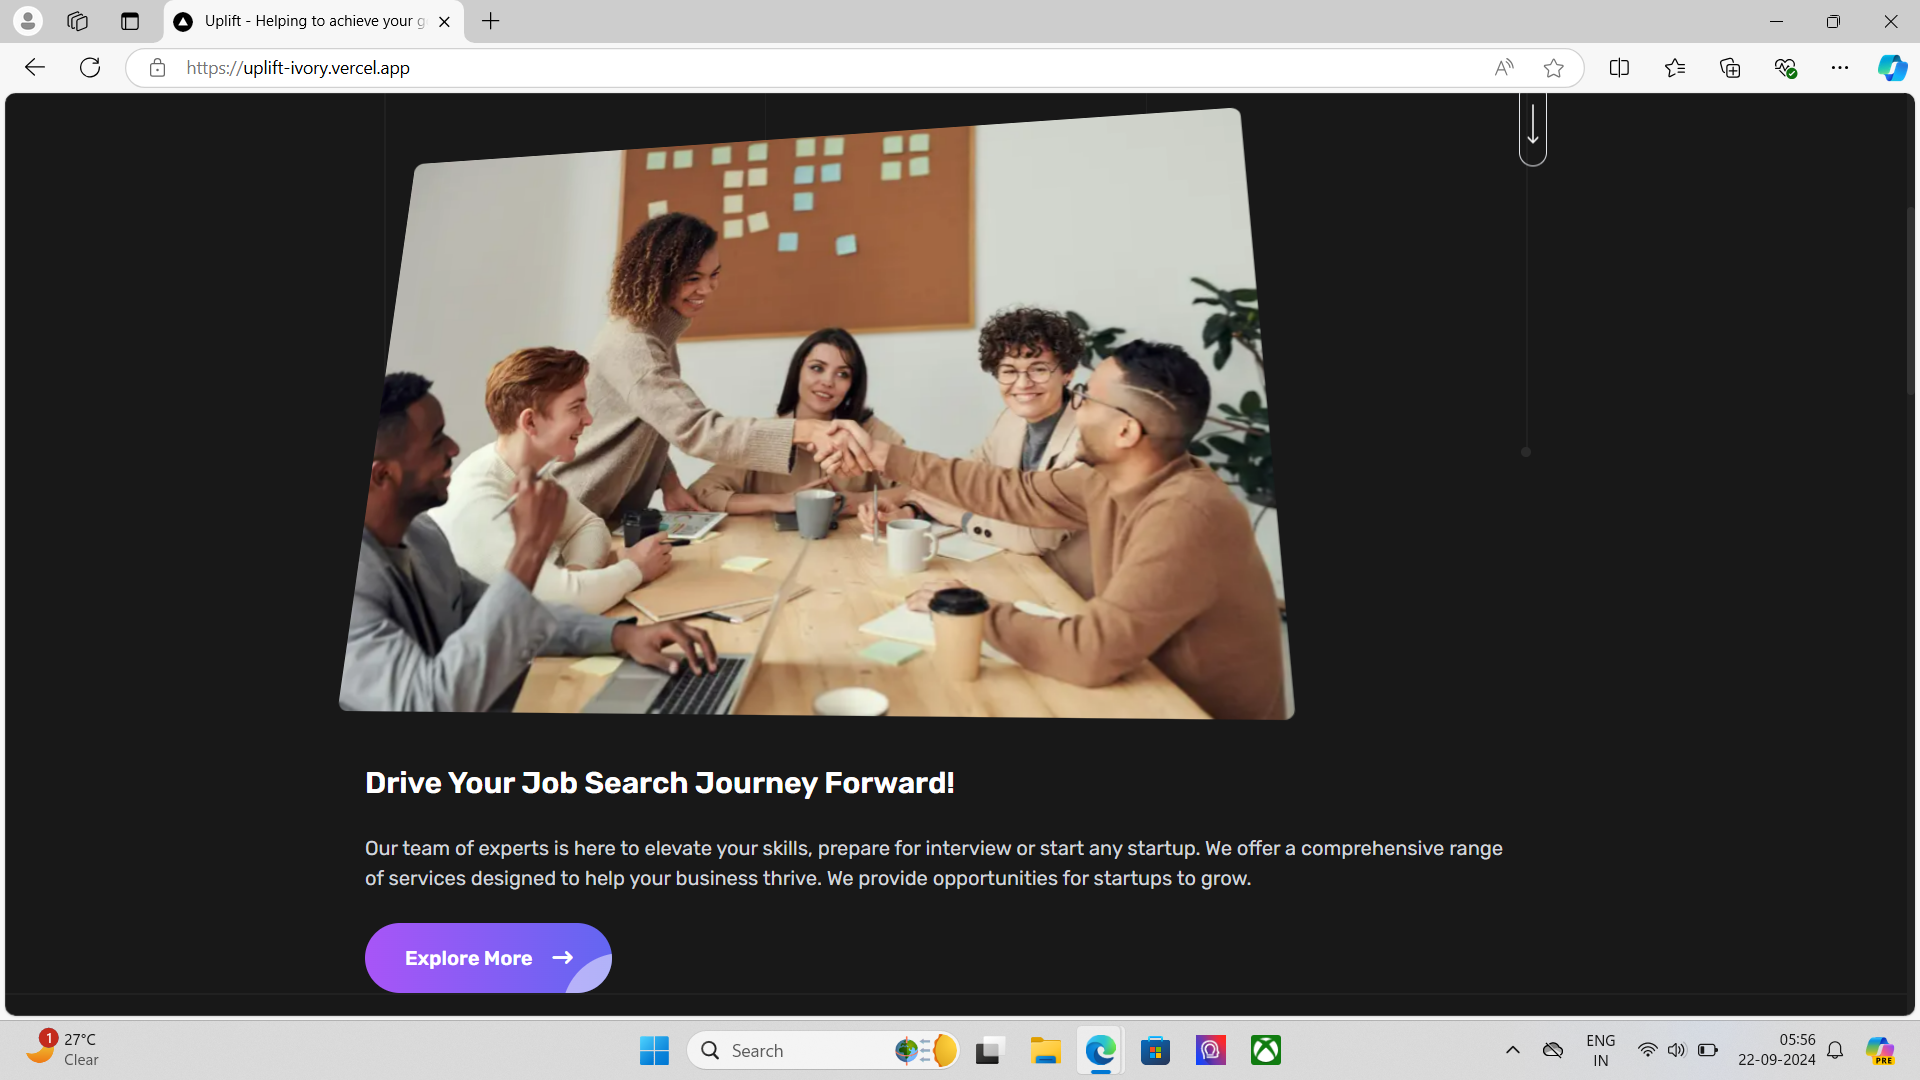This screenshot has width=1920, height=1080.
Task: Click the browser back arrow
Action: point(35,67)
